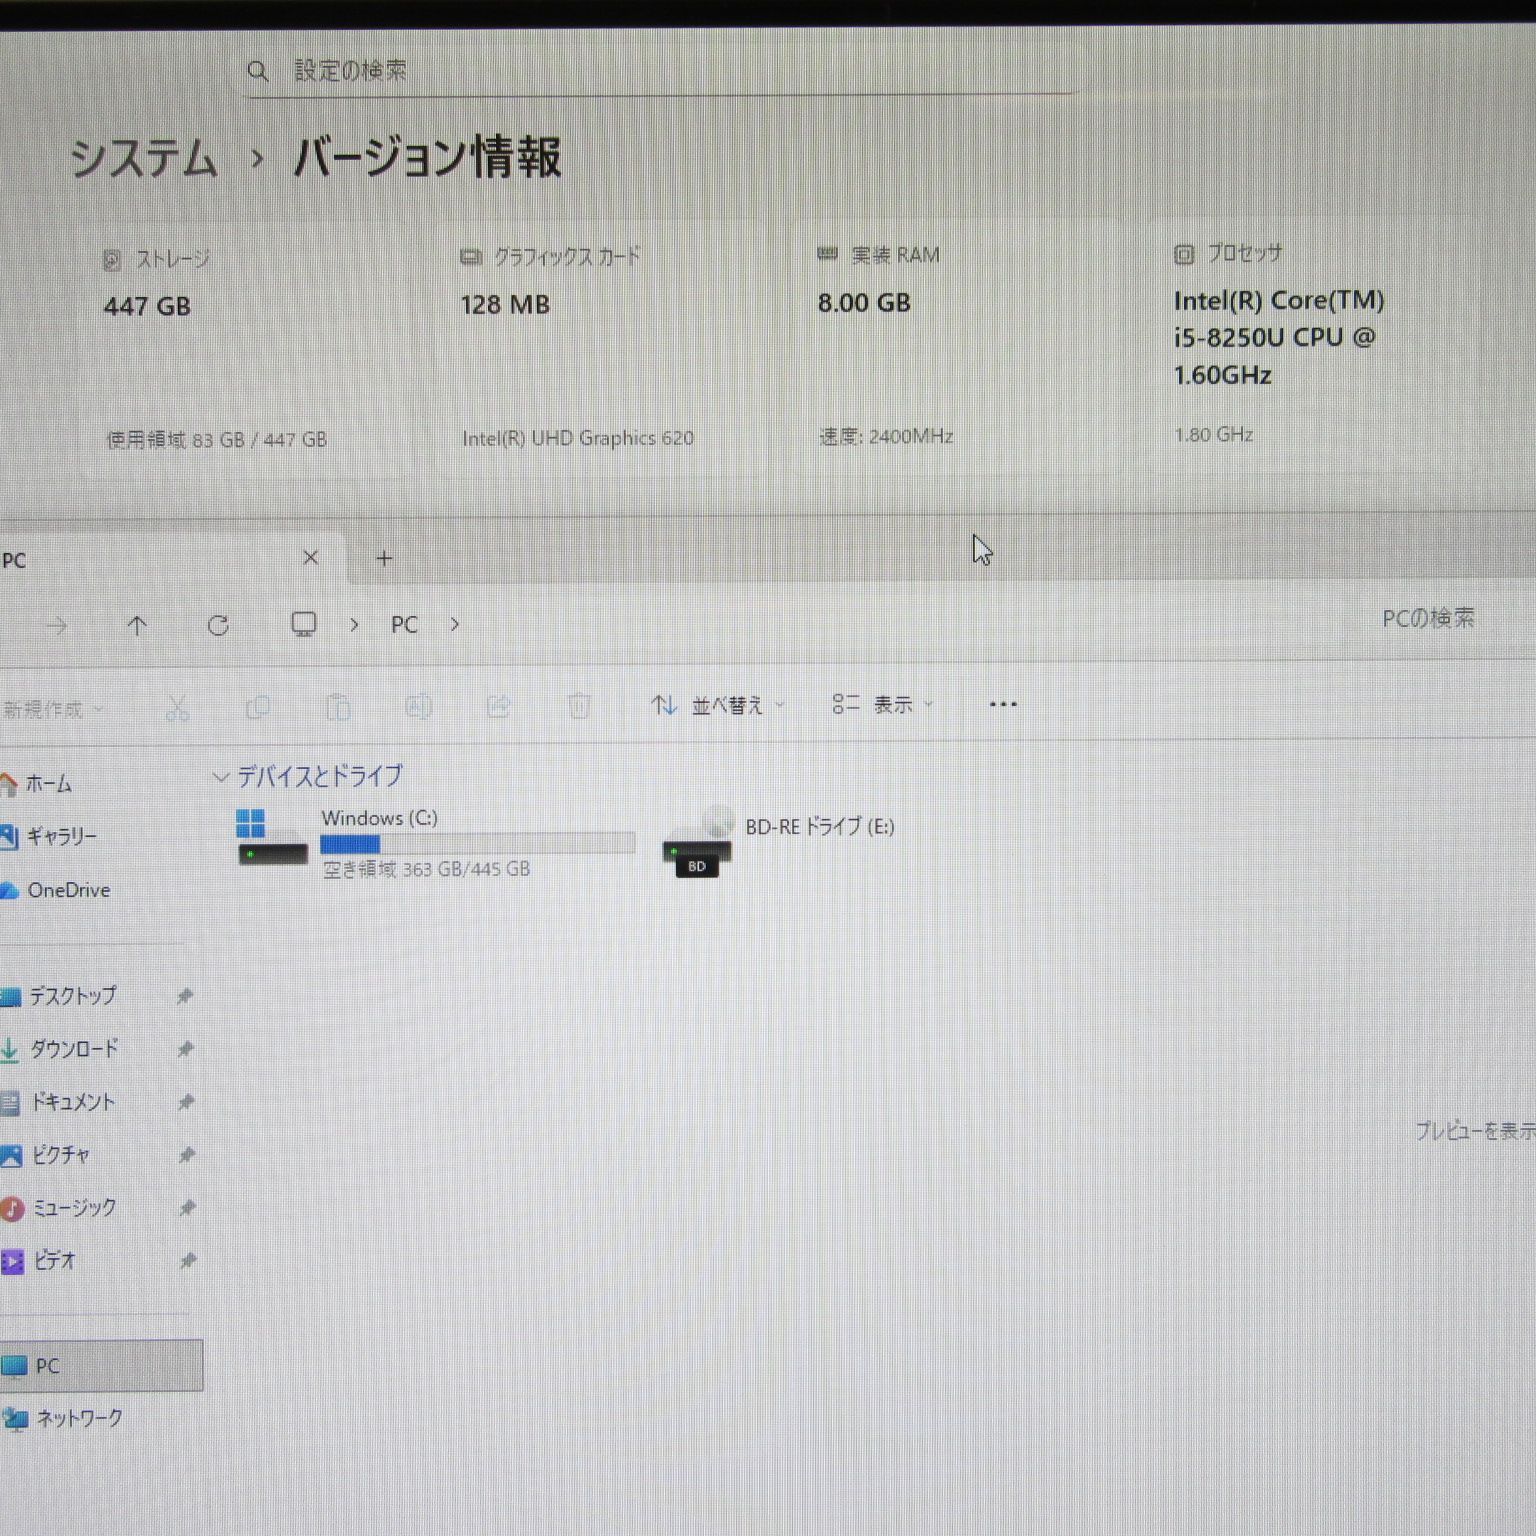Screen dimensions: 1536x1536
Task: Open the three-dot more options menu
Action: 1003,705
